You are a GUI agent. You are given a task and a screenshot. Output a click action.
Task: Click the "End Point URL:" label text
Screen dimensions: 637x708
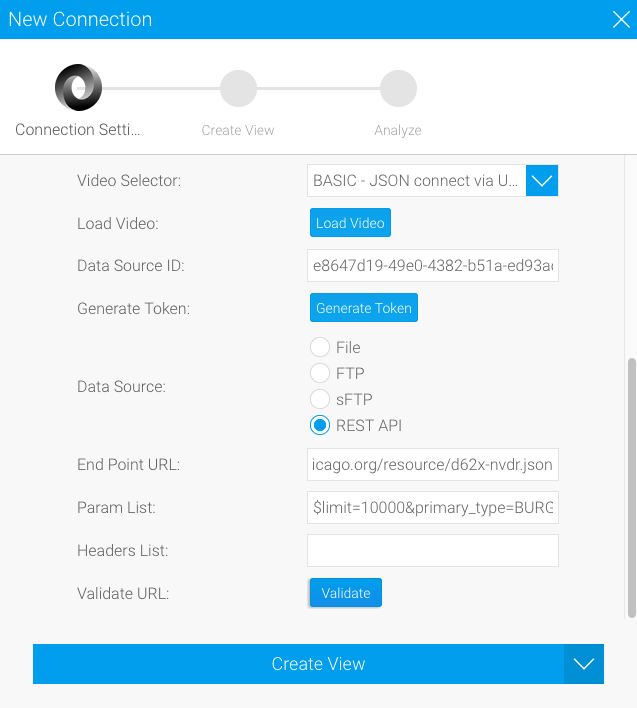pyautogui.click(x=129, y=465)
